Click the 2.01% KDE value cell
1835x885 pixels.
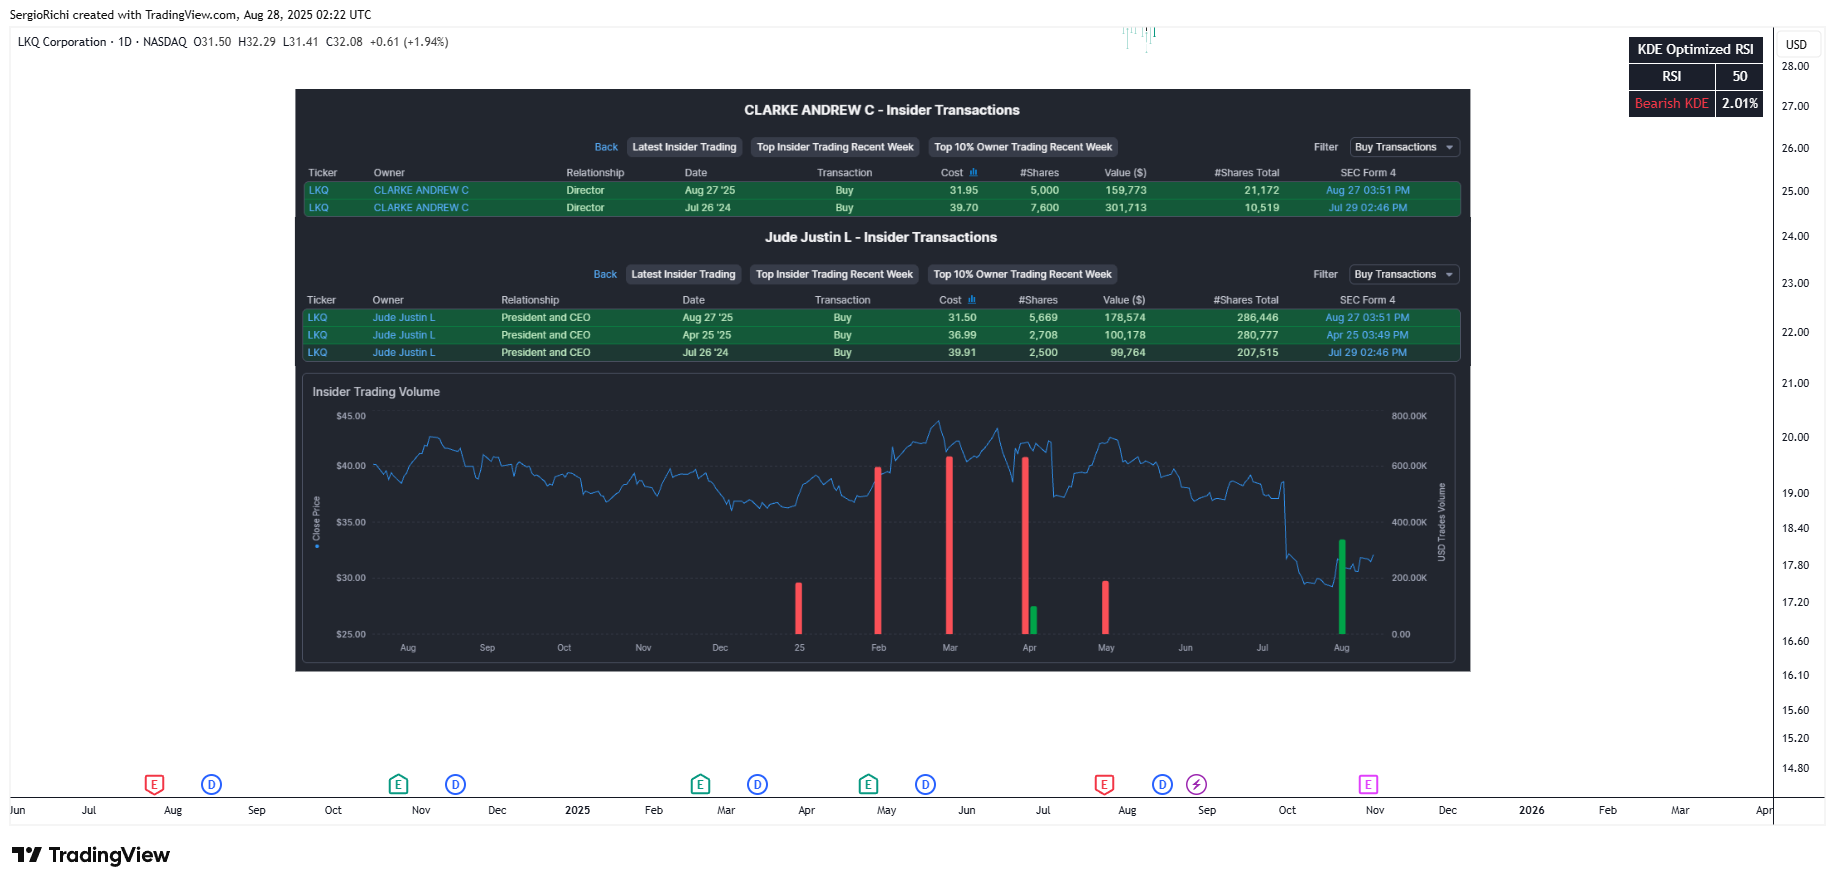pyautogui.click(x=1740, y=103)
